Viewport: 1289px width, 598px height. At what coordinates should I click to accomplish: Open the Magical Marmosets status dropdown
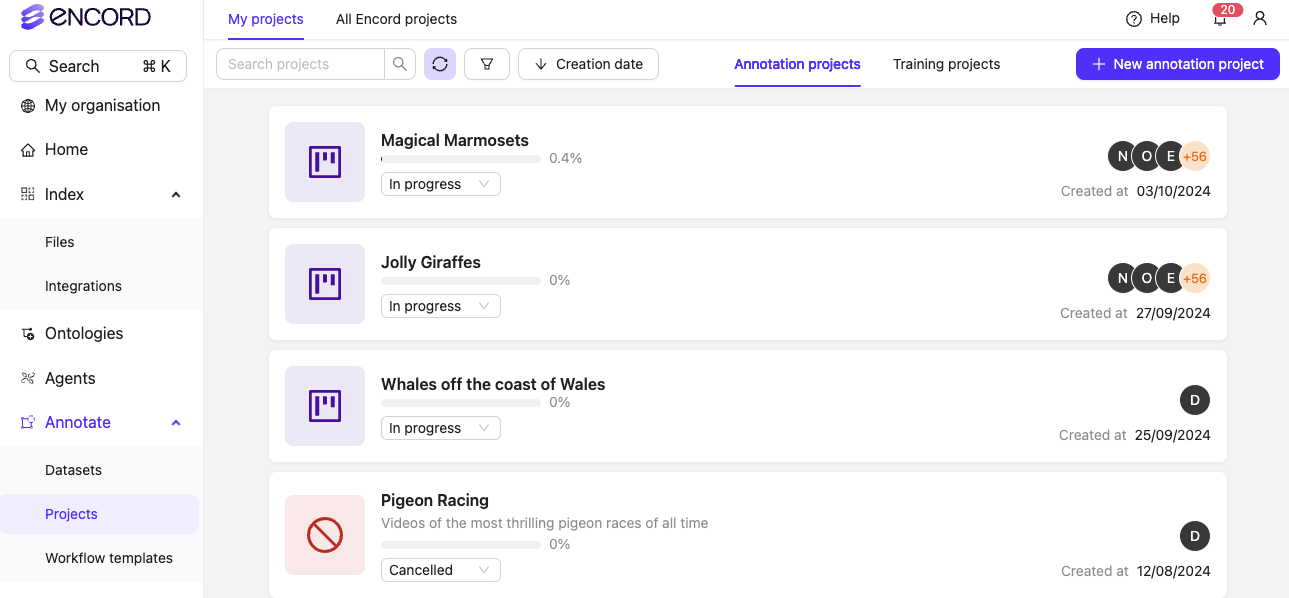pyautogui.click(x=440, y=184)
